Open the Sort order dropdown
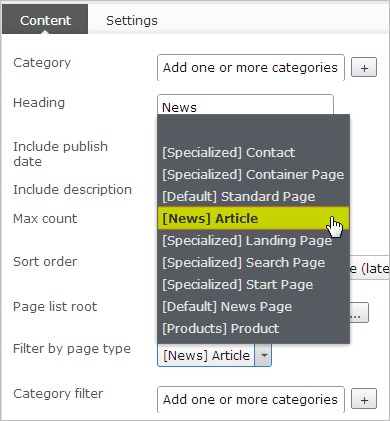This screenshot has height=421, width=390. click(369, 268)
